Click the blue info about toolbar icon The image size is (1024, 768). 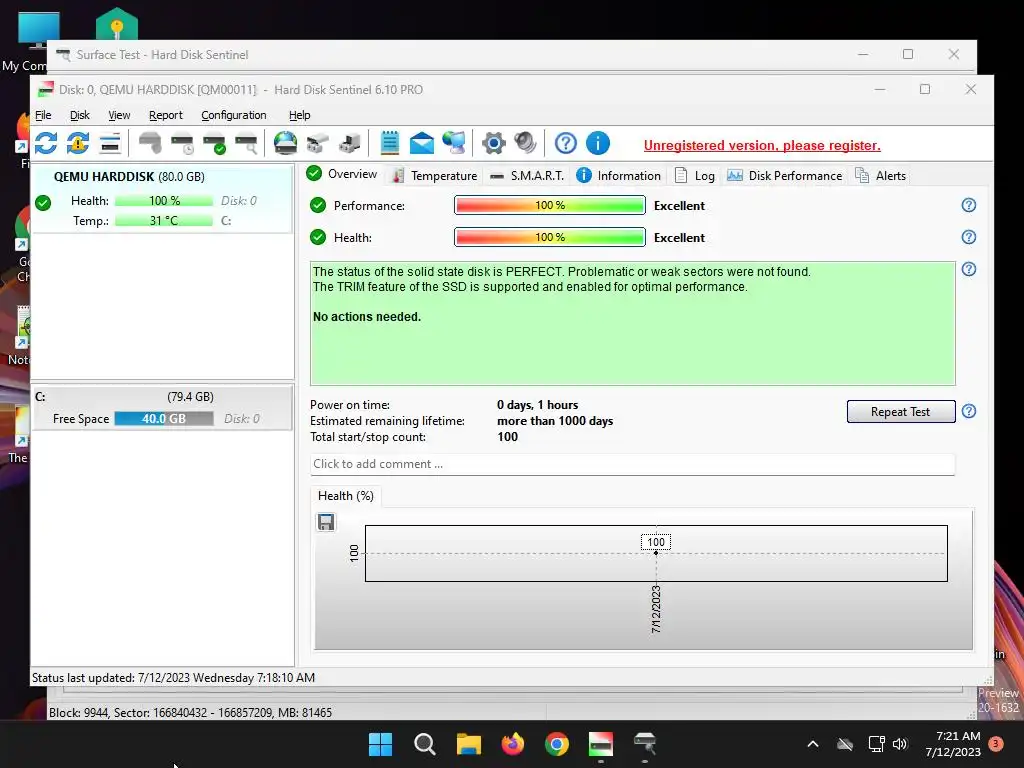pos(598,143)
